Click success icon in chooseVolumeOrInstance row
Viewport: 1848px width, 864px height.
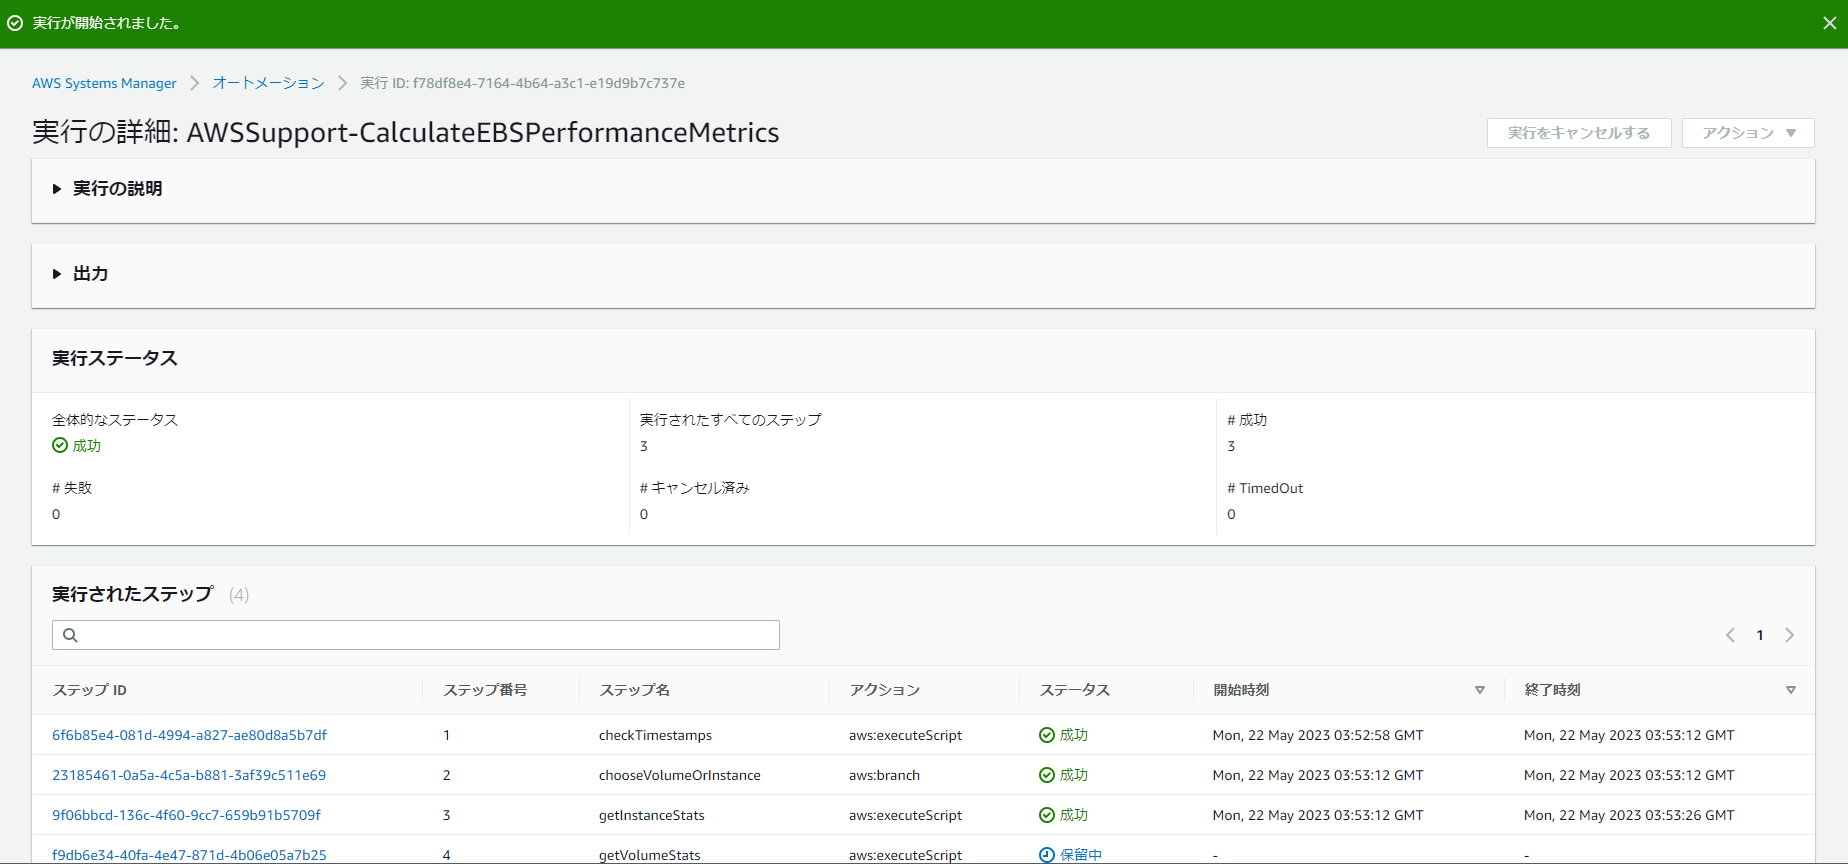pyautogui.click(x=1047, y=775)
